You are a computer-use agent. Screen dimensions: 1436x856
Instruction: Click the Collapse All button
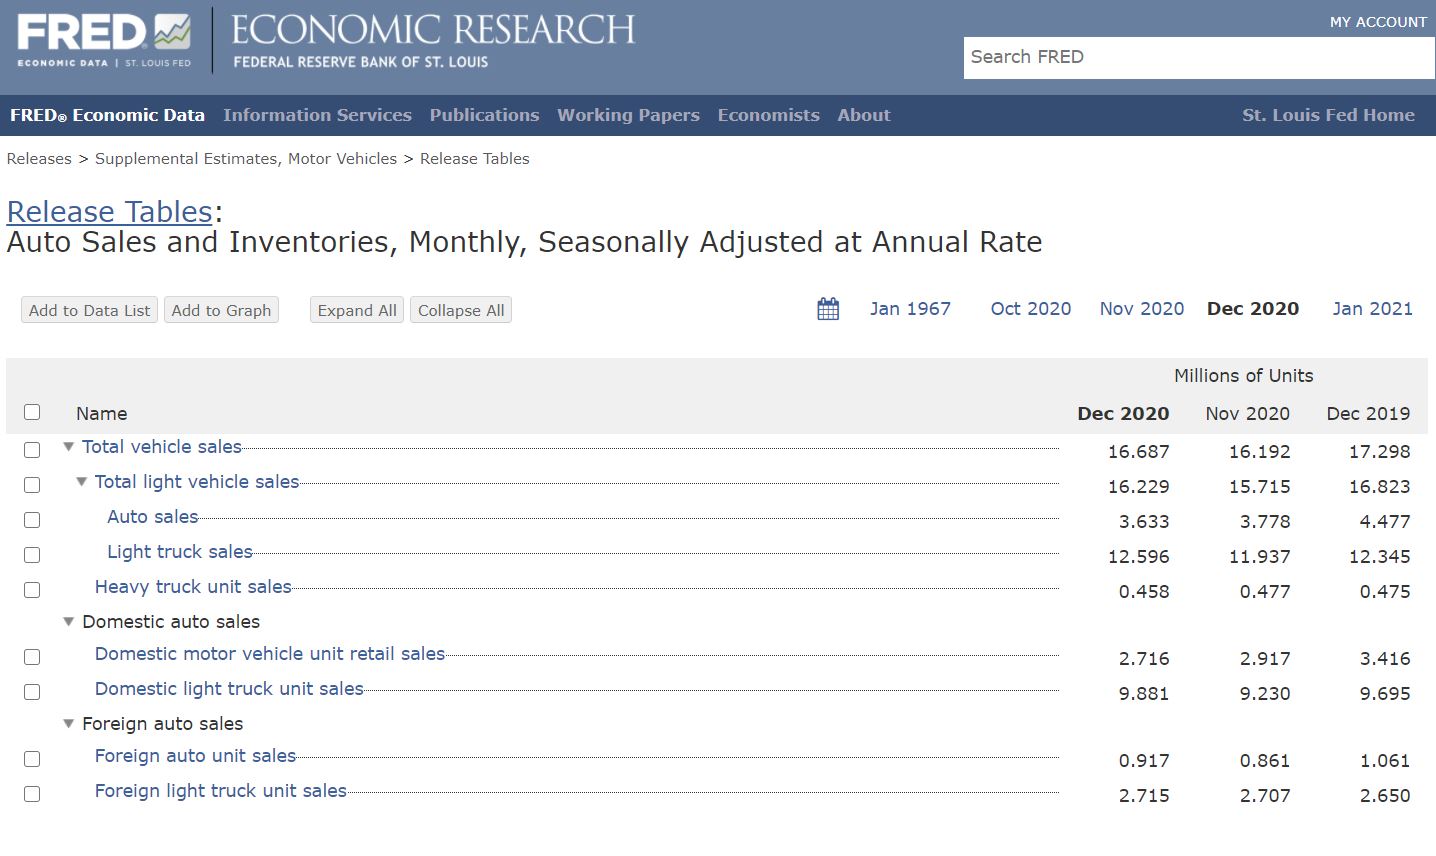(461, 310)
